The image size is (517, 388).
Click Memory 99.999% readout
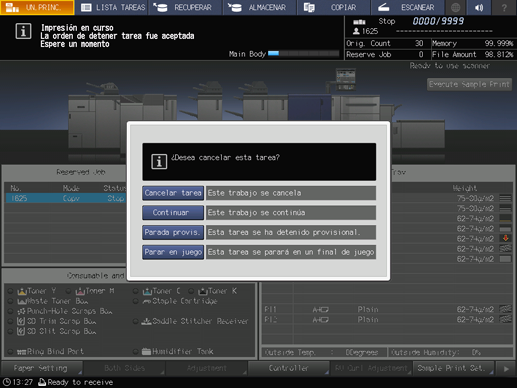tap(472, 43)
